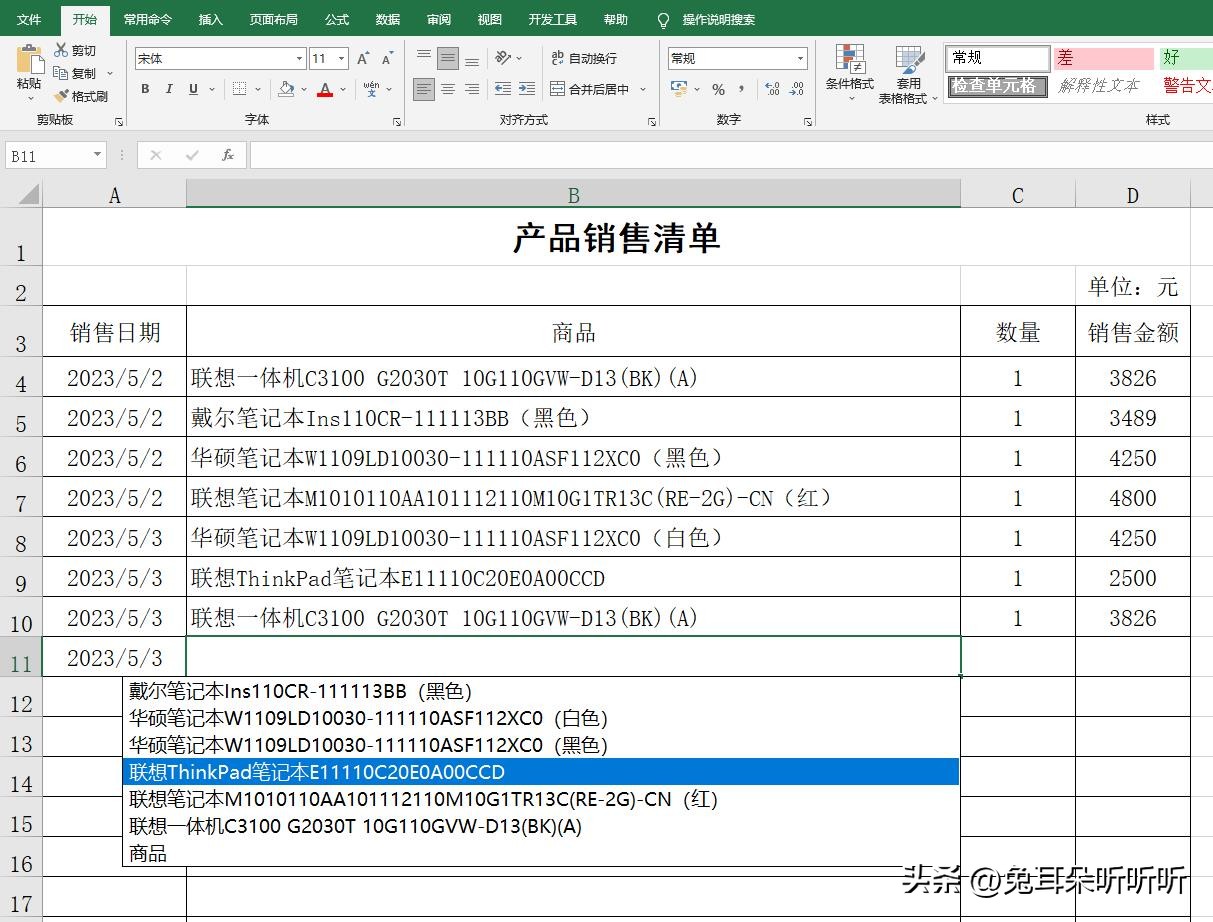Viewport: 1213px width, 922px height.
Task: Click the Paste (粘贴) clipboard icon
Action: click(x=29, y=58)
